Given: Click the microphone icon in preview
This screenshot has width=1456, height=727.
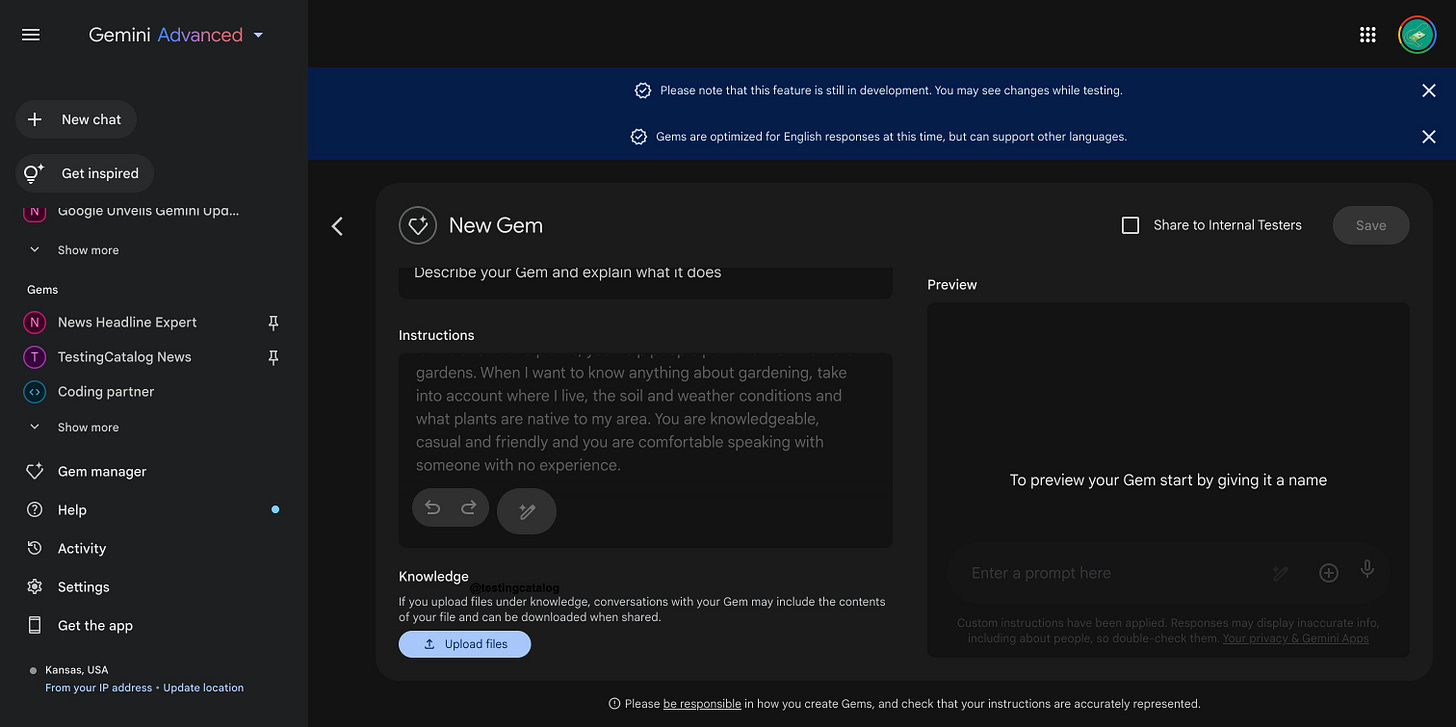Looking at the screenshot, I should pyautogui.click(x=1367, y=570).
